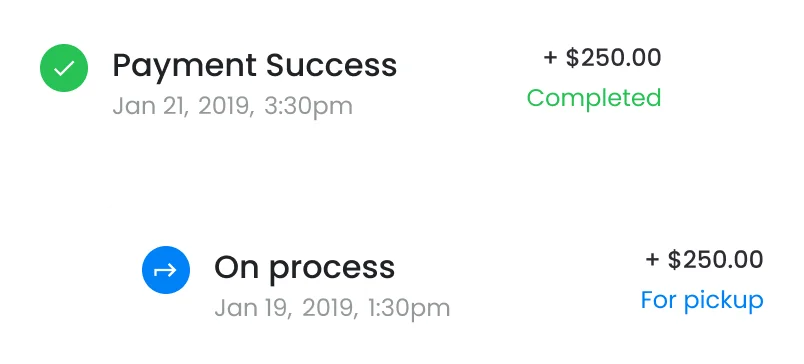Click the word Success in the first title
This screenshot has height=364, width=804.
click(x=331, y=65)
